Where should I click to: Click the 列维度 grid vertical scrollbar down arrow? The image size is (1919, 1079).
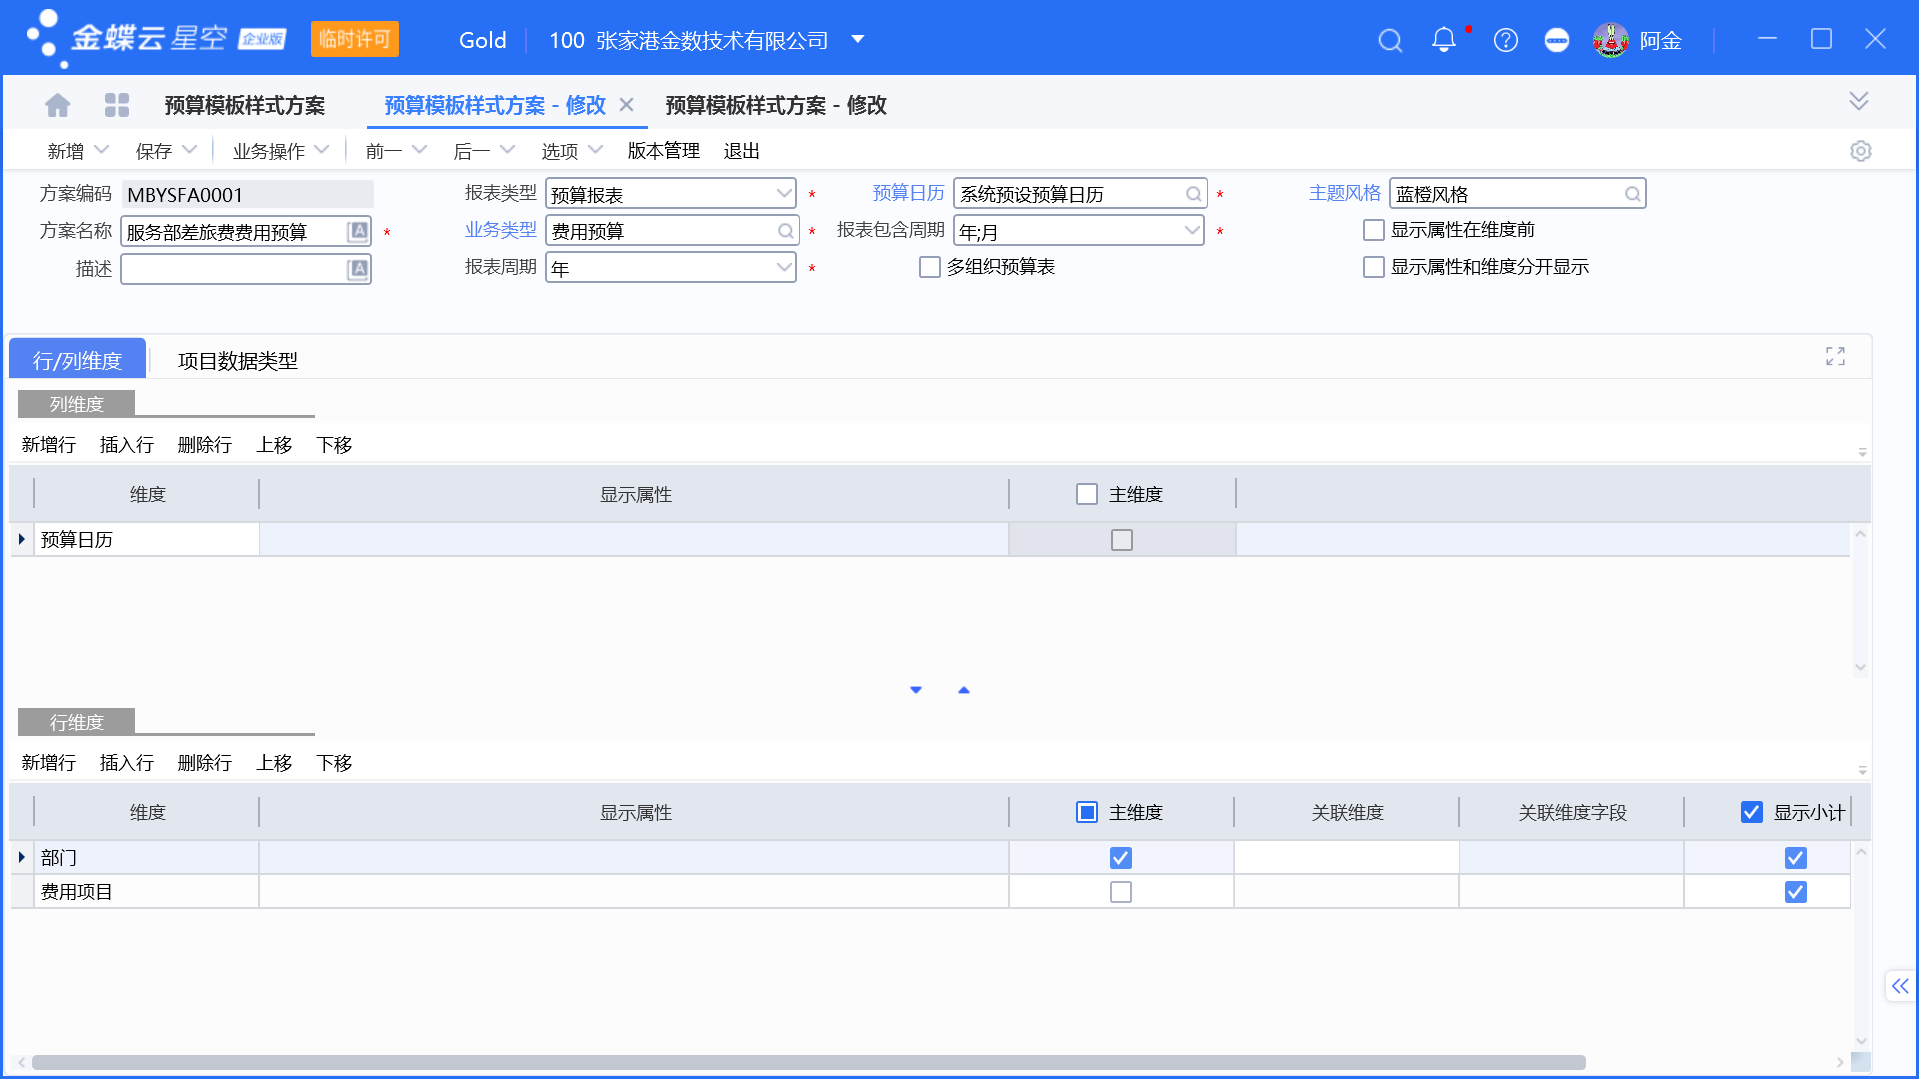pos(1861,668)
